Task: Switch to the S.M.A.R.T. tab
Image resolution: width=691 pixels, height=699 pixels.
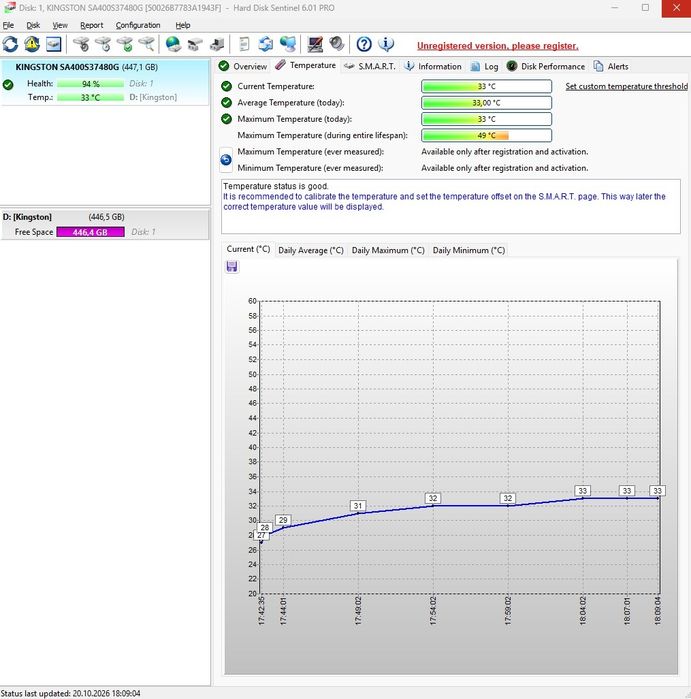Action: (x=370, y=66)
